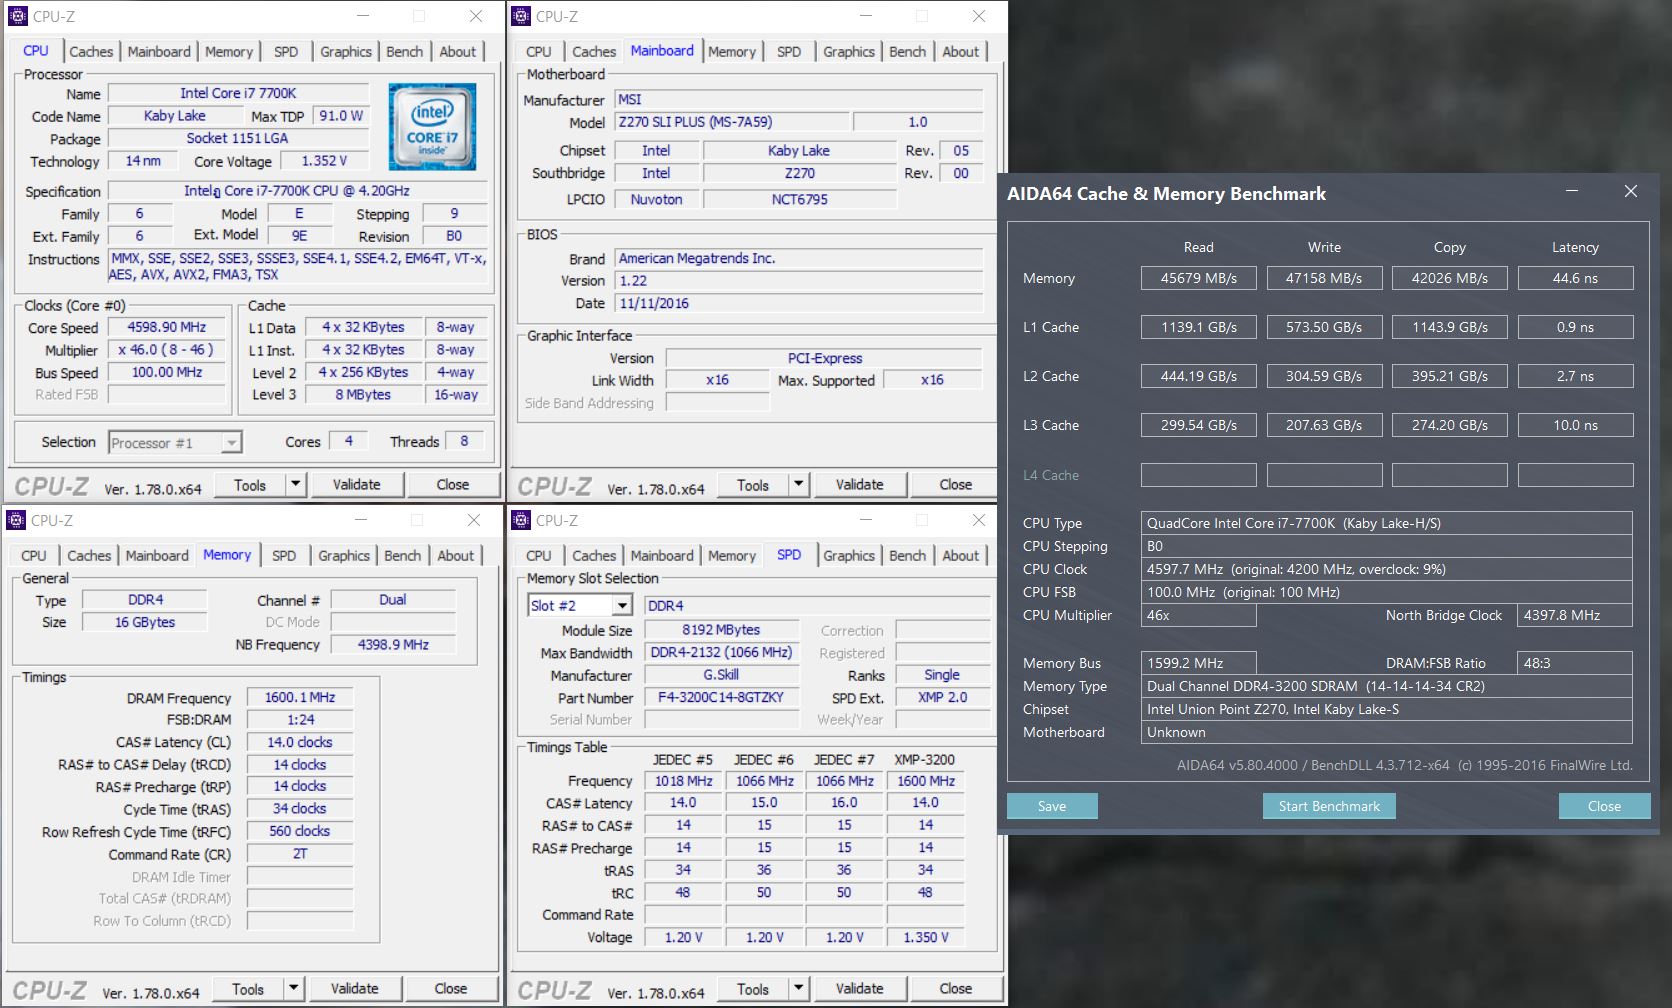Click the Memory Read result field in AIDA64
This screenshot has width=1672, height=1008.
pos(1198,279)
